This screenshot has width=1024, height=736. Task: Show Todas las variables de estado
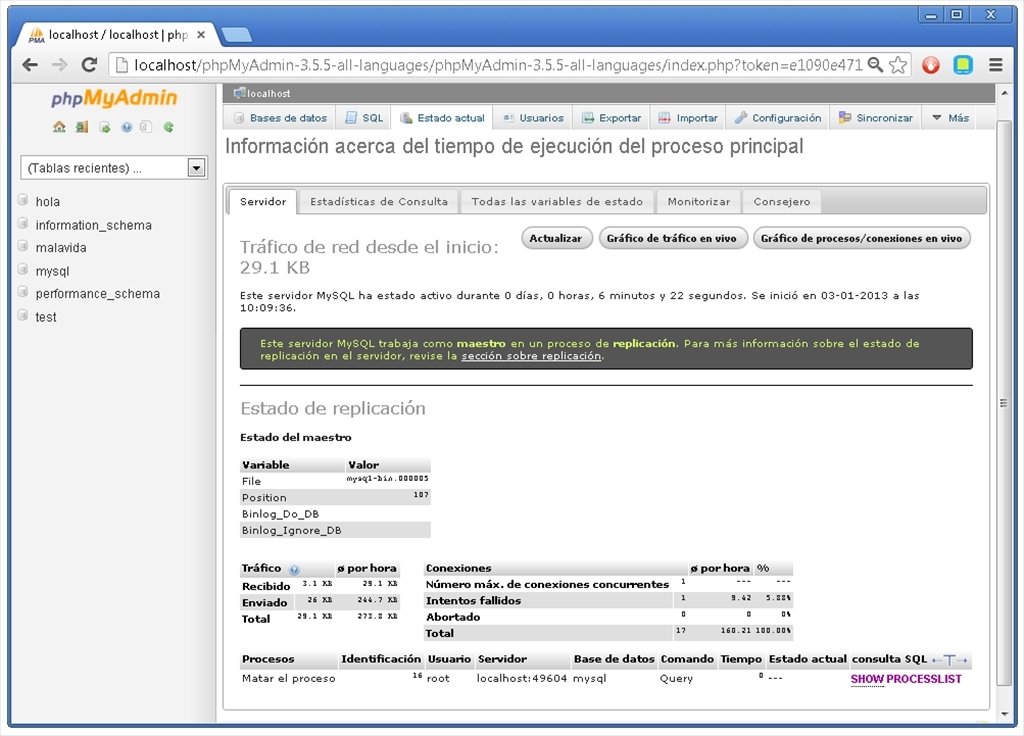point(557,202)
